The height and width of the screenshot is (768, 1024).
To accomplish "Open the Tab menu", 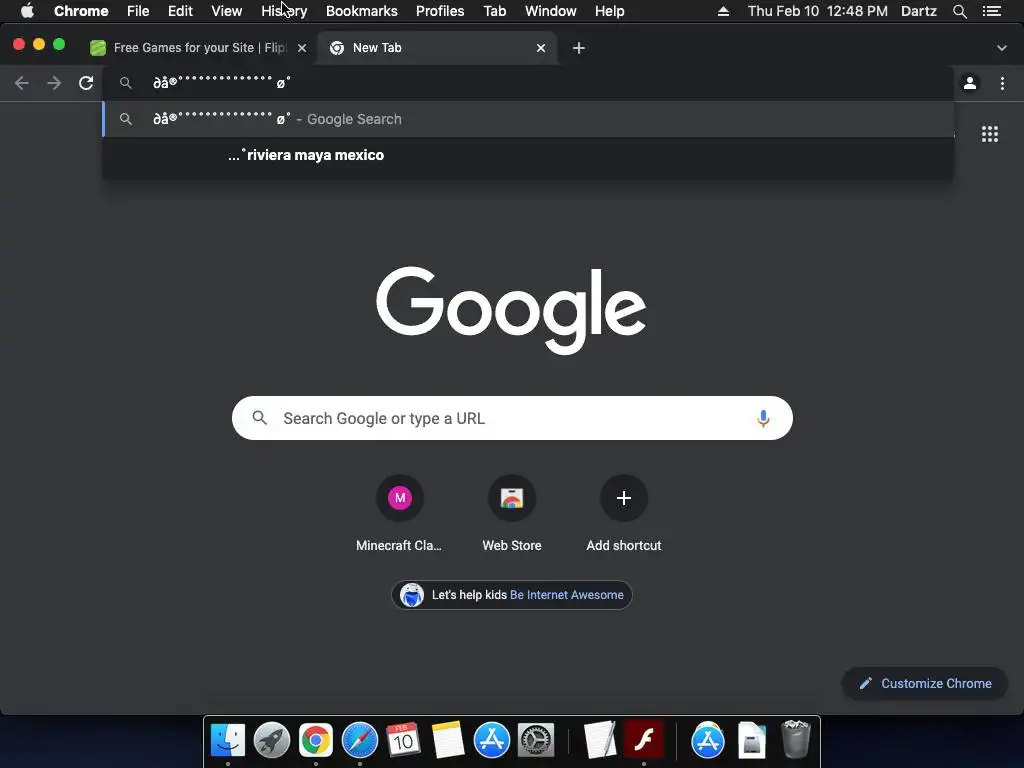I will [494, 11].
